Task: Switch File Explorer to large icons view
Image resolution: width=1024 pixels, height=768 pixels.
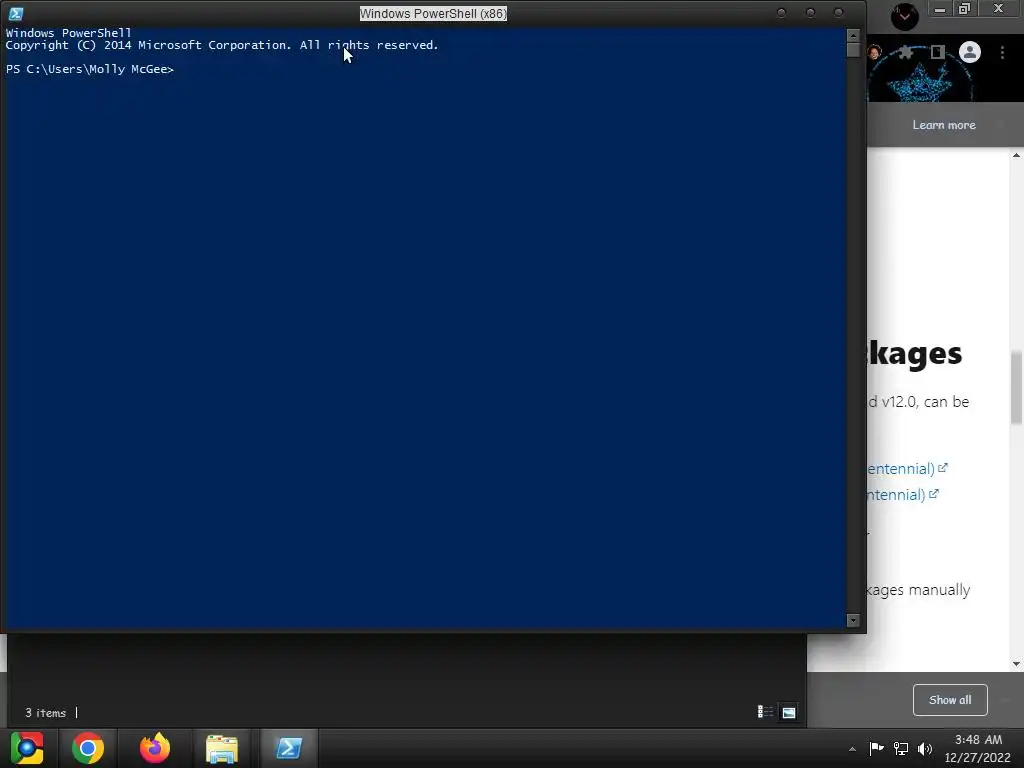Action: pos(789,712)
